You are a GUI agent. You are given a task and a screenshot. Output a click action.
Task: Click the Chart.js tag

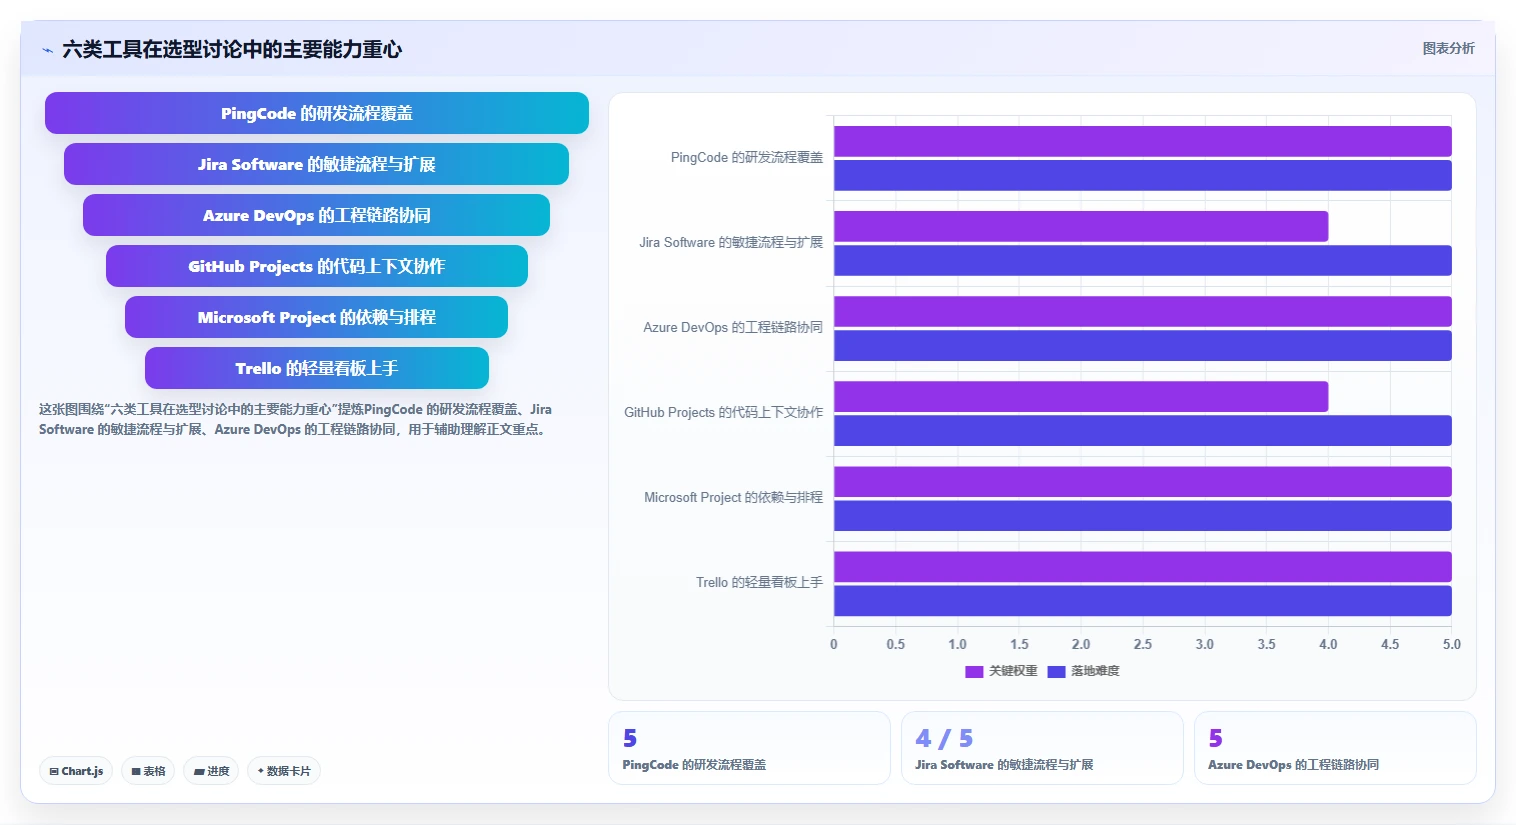click(x=76, y=771)
